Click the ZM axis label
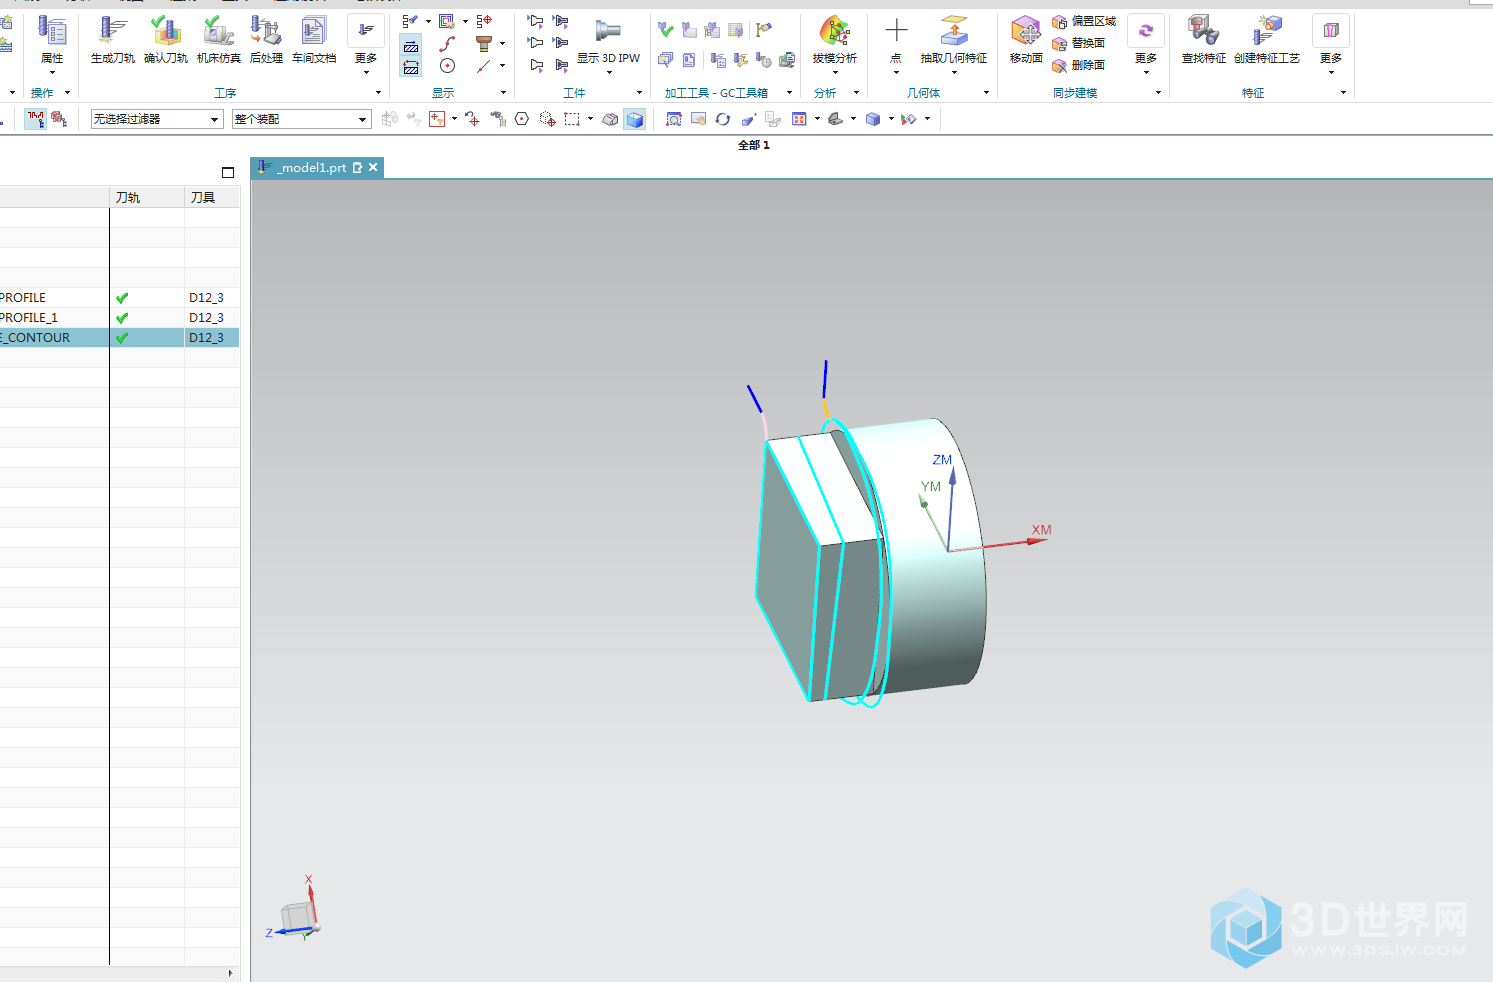The width and height of the screenshot is (1493, 982). 942,460
